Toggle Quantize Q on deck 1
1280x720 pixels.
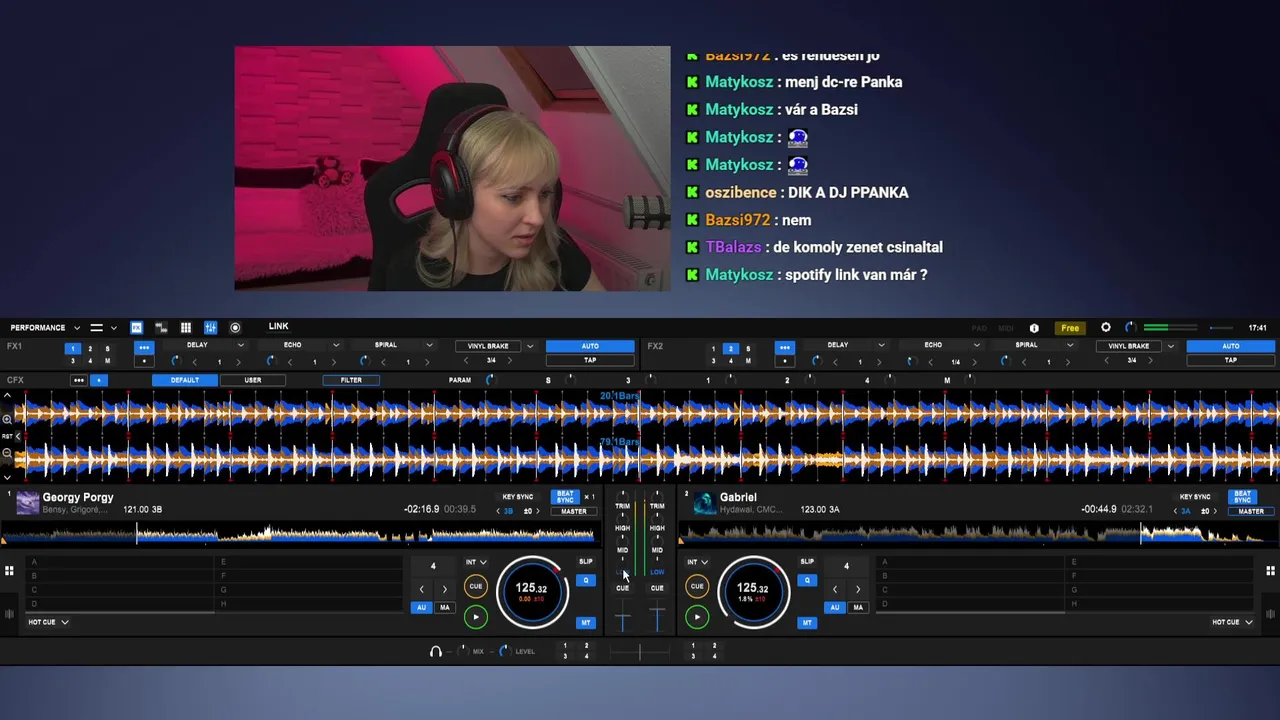(586, 580)
